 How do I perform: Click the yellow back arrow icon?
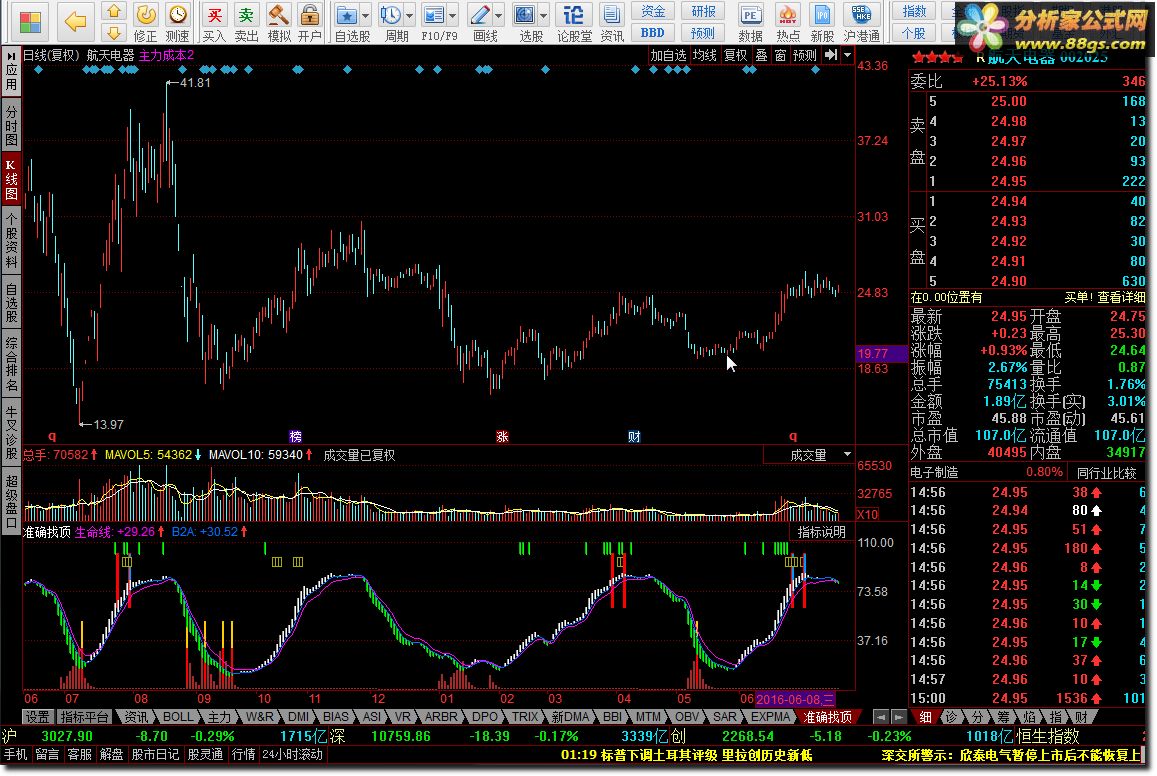[x=75, y=21]
